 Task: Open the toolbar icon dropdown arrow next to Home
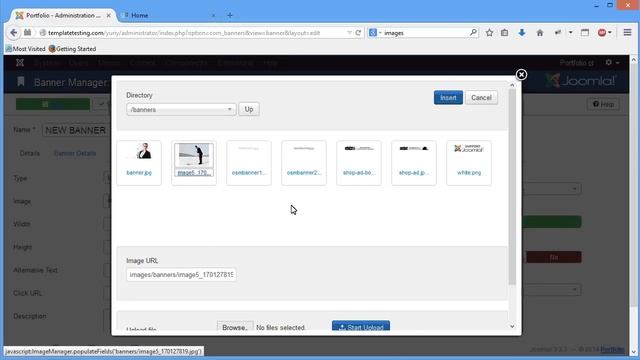571,33
